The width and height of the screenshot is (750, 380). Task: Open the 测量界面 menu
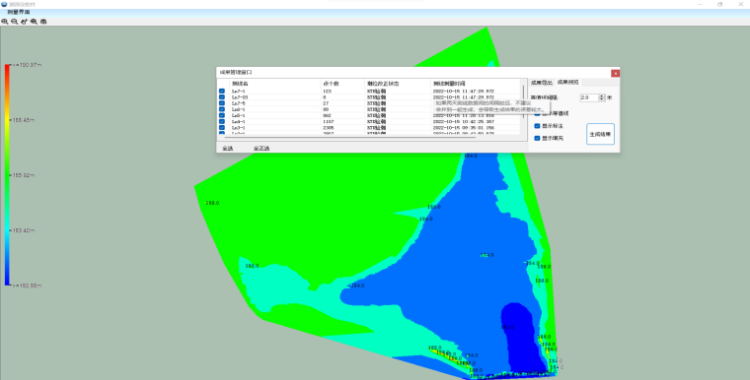(x=19, y=12)
